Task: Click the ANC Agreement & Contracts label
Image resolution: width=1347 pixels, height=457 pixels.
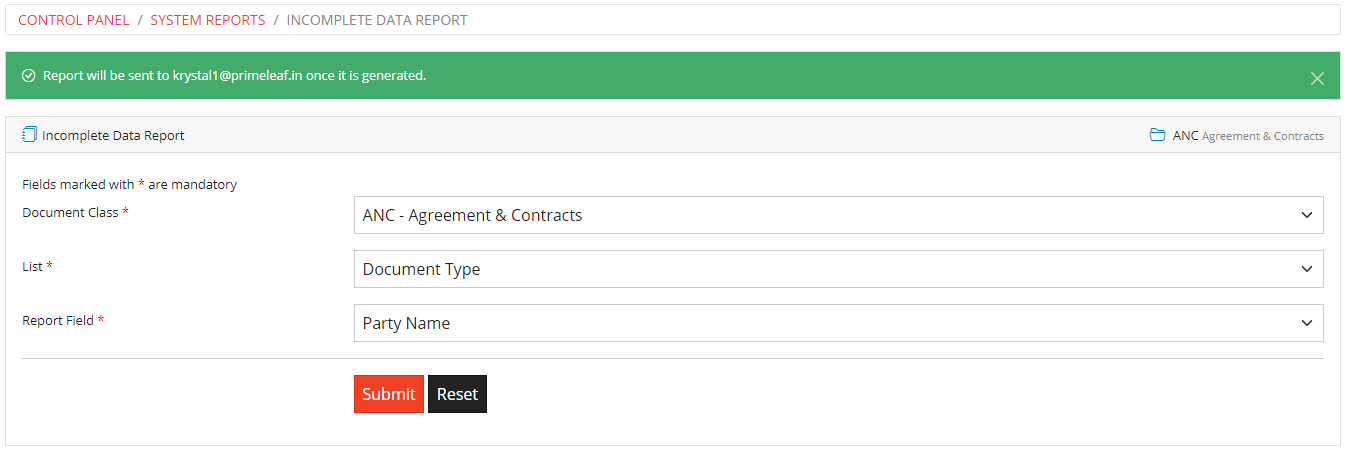Action: point(1248,135)
